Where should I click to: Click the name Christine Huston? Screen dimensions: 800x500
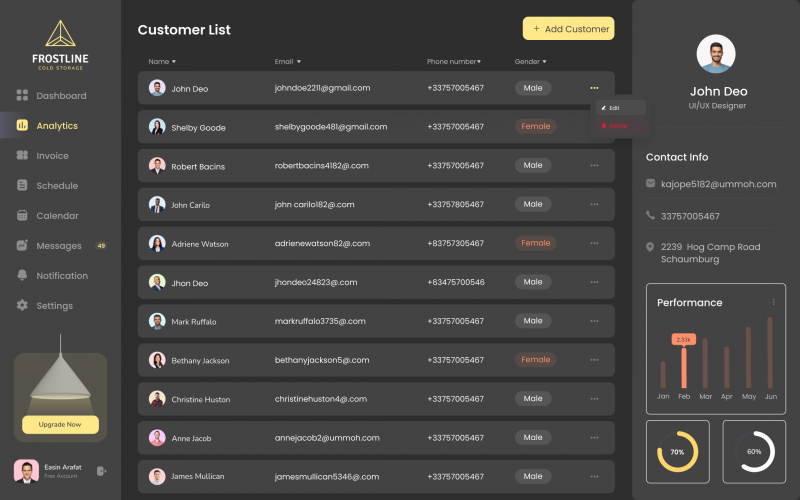click(201, 399)
